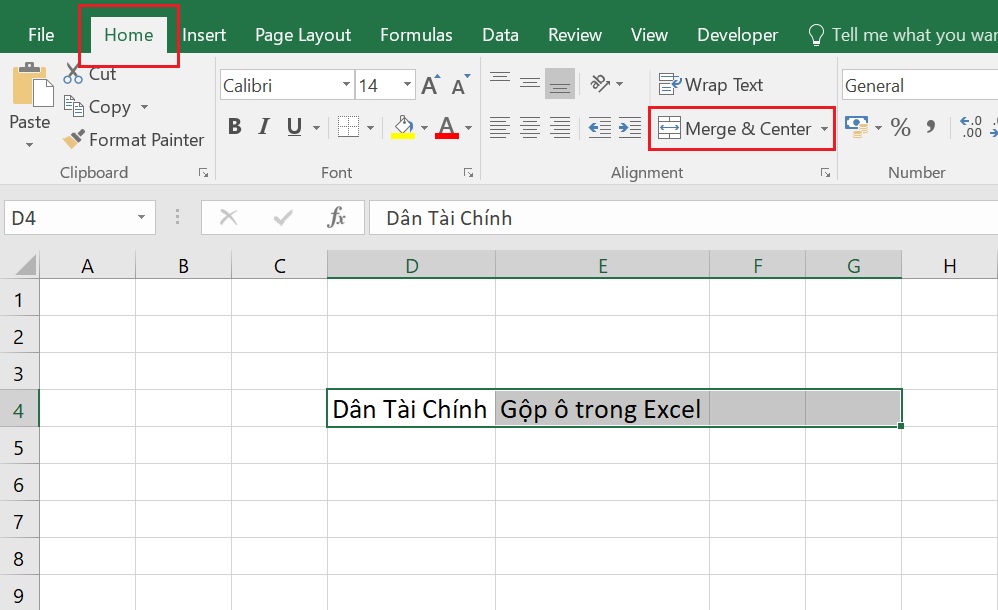The image size is (998, 610).
Task: Open the Formulas tab
Action: coord(416,35)
